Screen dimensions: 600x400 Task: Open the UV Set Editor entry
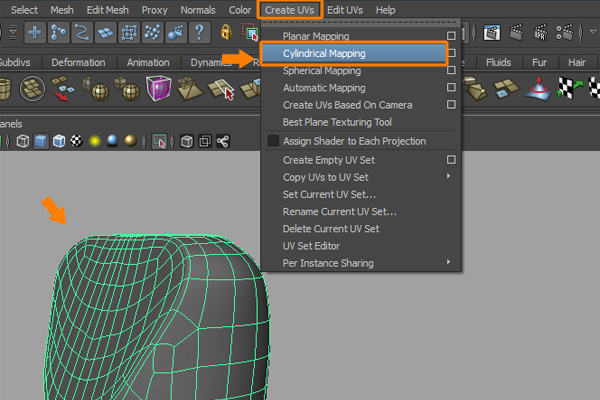tap(311, 245)
